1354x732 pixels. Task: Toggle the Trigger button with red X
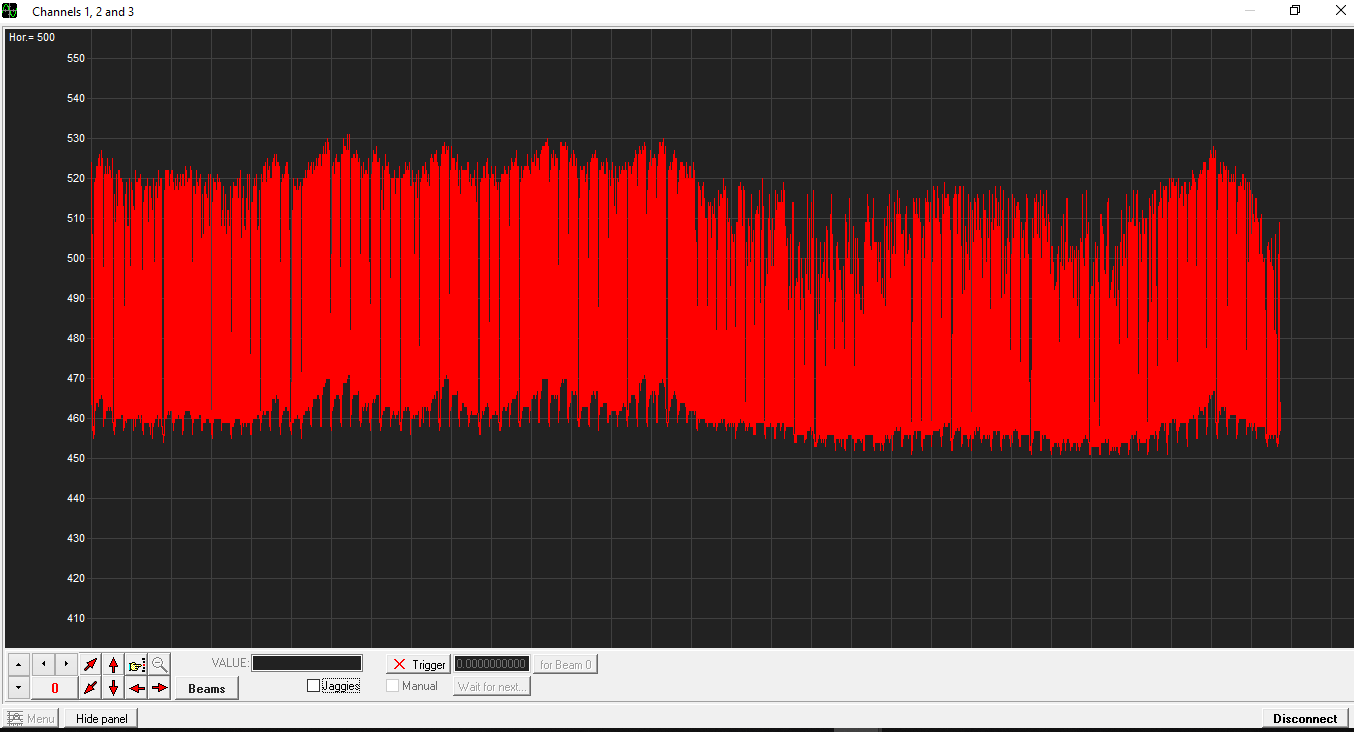coord(418,664)
